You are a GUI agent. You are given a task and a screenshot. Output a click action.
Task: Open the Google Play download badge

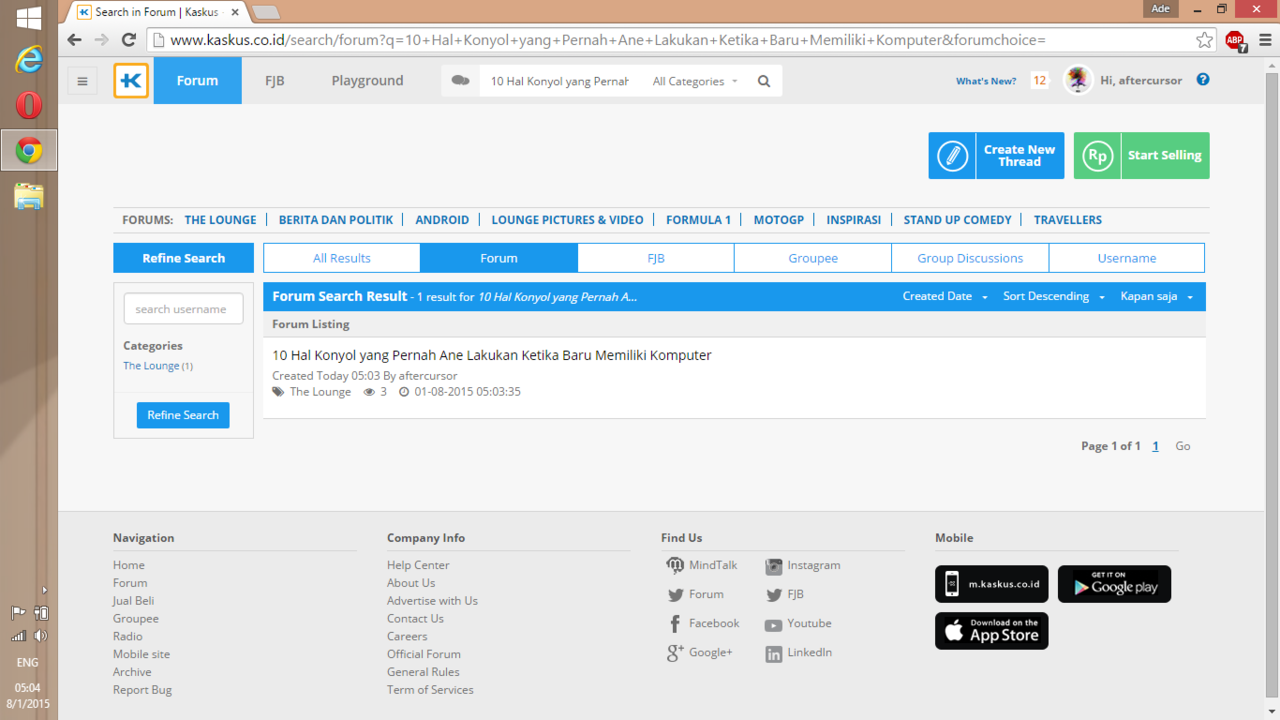tap(1114, 584)
